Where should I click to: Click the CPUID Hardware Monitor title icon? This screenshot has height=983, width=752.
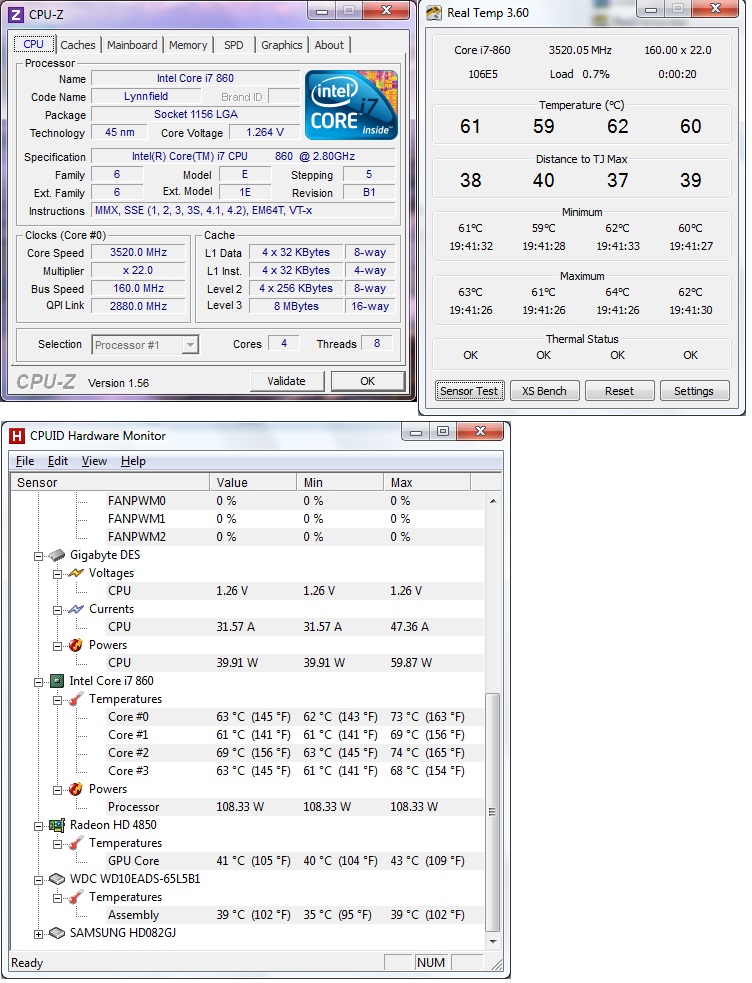pyautogui.click(x=17, y=436)
